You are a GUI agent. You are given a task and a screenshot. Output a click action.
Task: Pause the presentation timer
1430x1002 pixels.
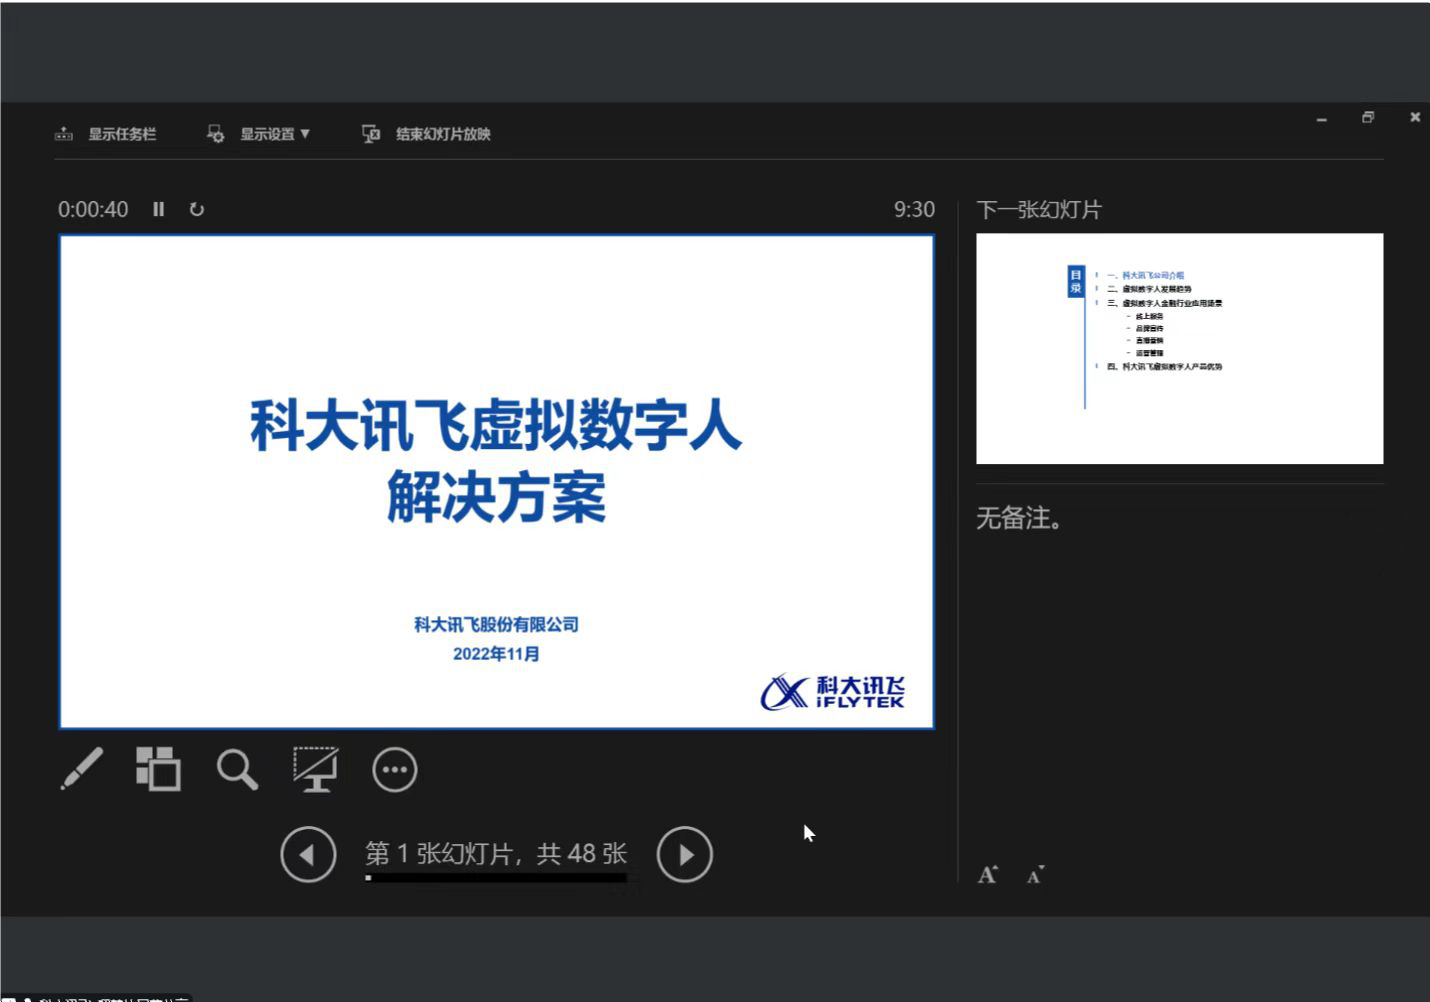[x=158, y=209]
